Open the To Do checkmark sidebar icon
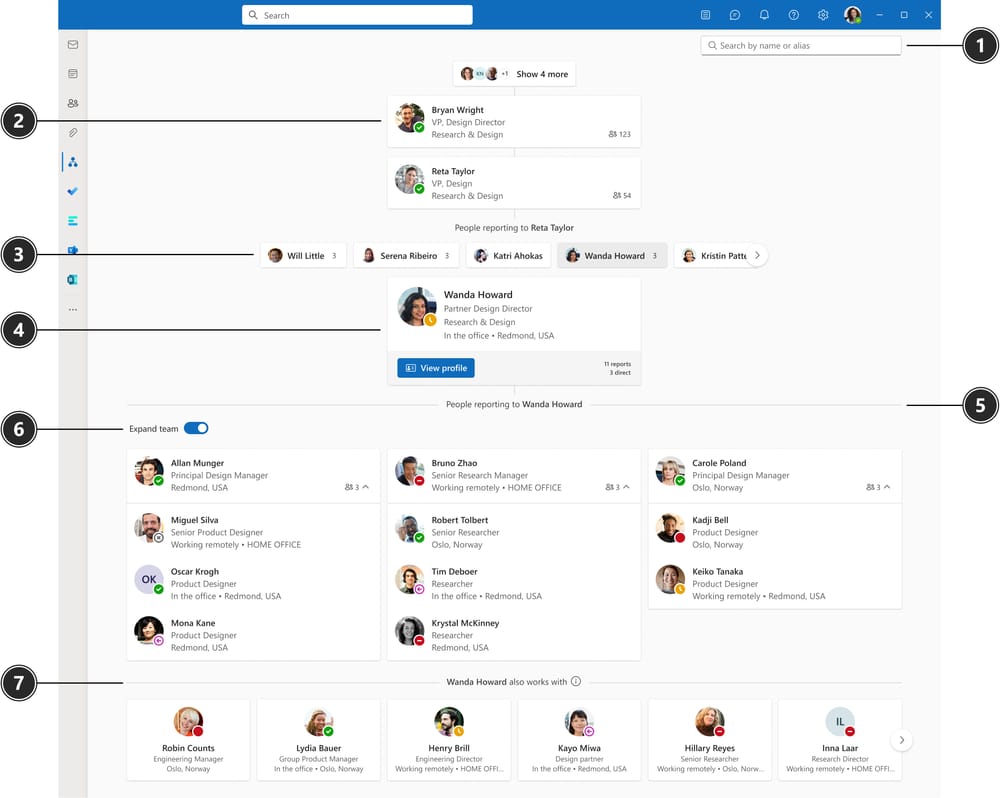Viewport: 1000px width, 798px height. [x=72, y=191]
